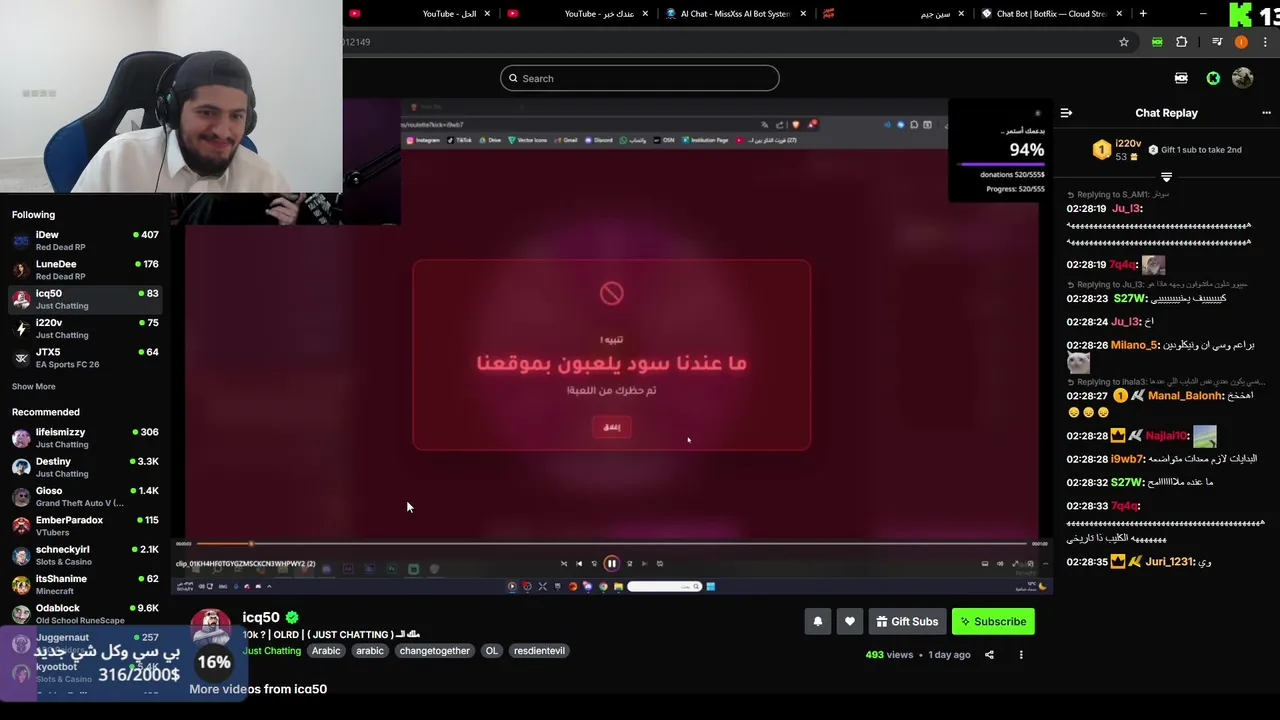Screen dimensions: 1280x720
Task: Click the capitalized Arabic tag
Action: [326, 651]
